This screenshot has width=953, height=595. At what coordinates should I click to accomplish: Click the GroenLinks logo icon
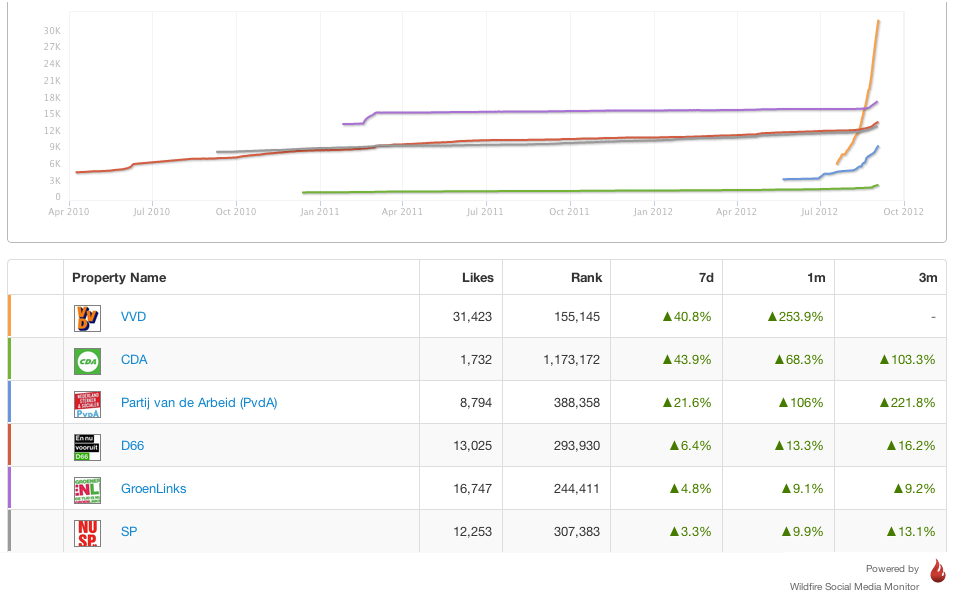click(x=88, y=490)
